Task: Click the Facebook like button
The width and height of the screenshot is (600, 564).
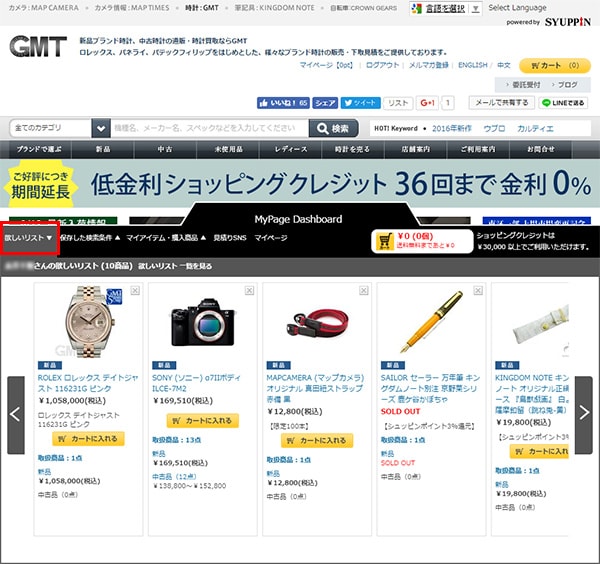Action: 283,103
